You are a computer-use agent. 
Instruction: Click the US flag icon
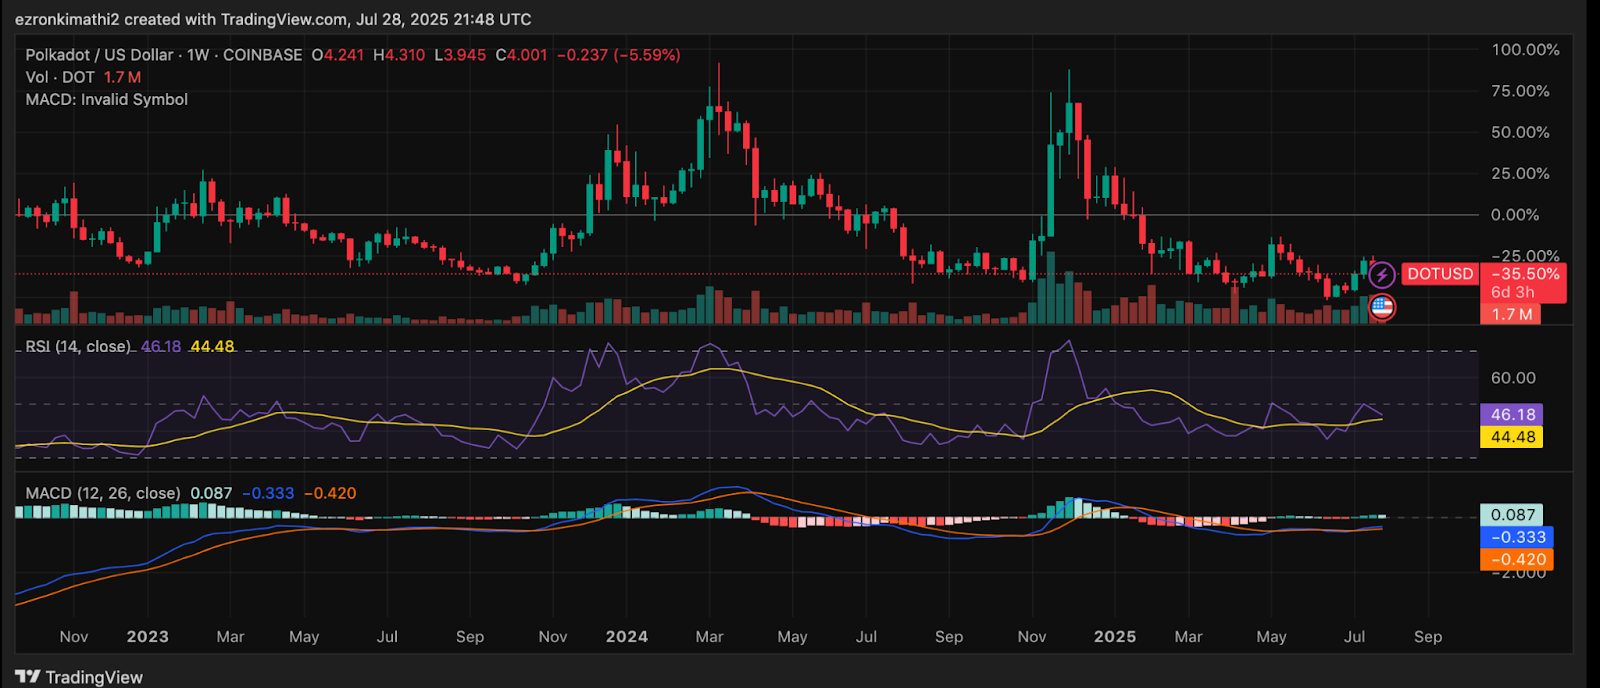(x=1382, y=307)
